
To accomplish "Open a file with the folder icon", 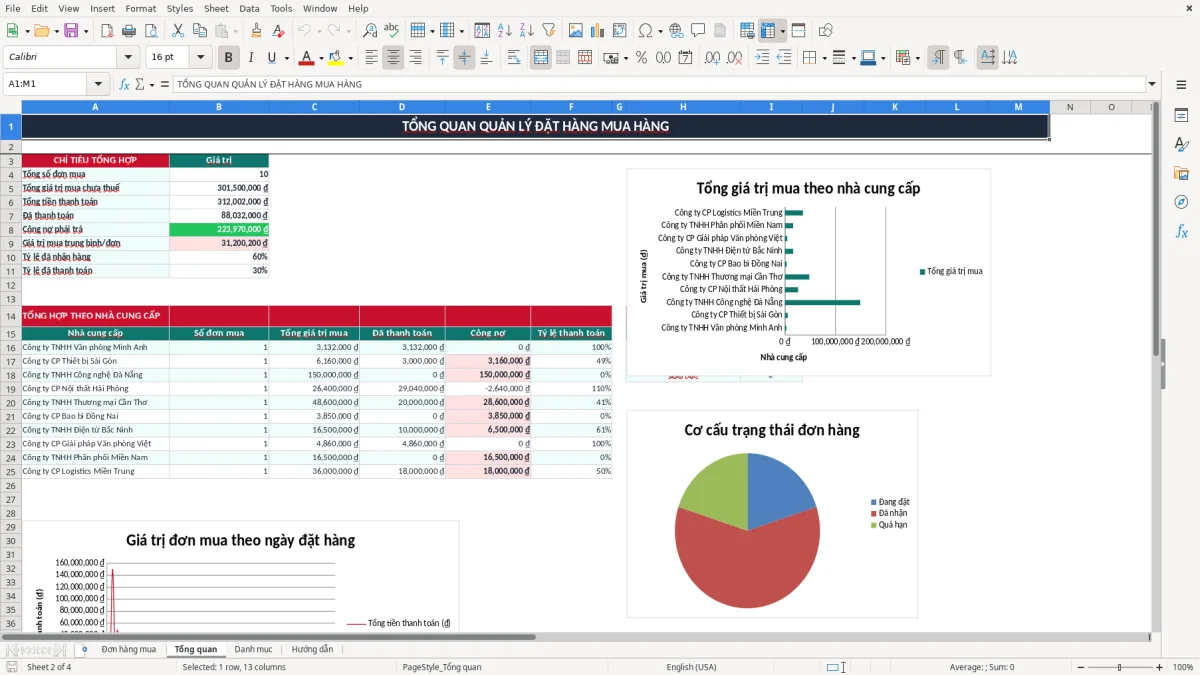I will [x=40, y=31].
